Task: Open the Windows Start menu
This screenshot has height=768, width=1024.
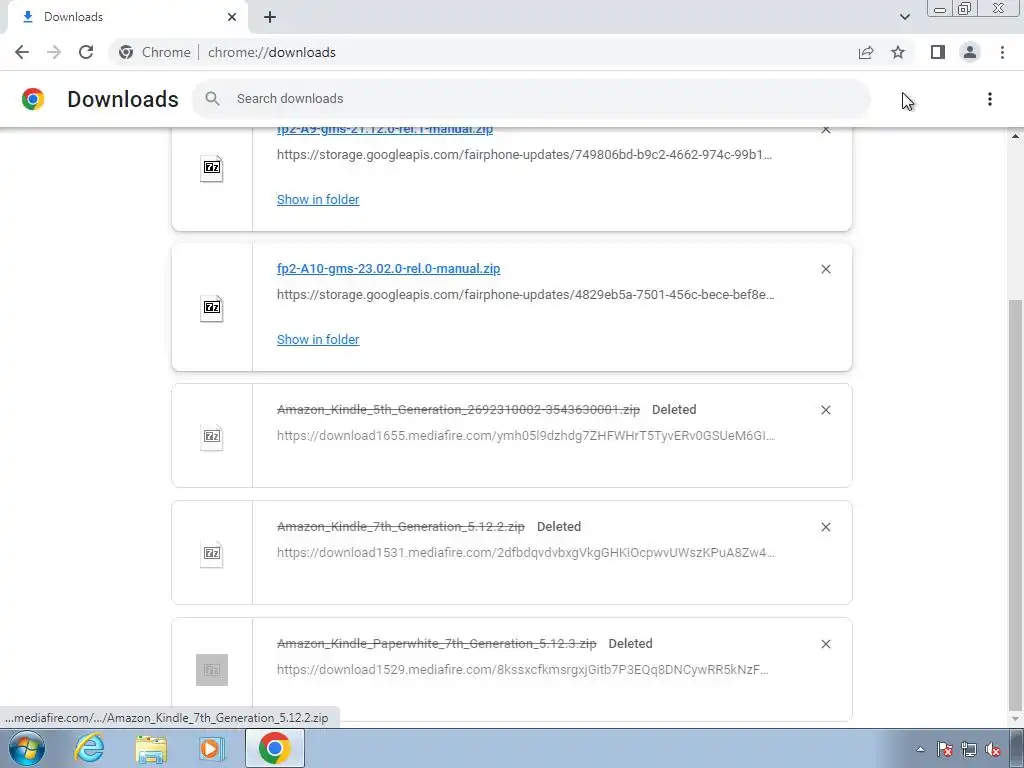Action: click(27, 748)
